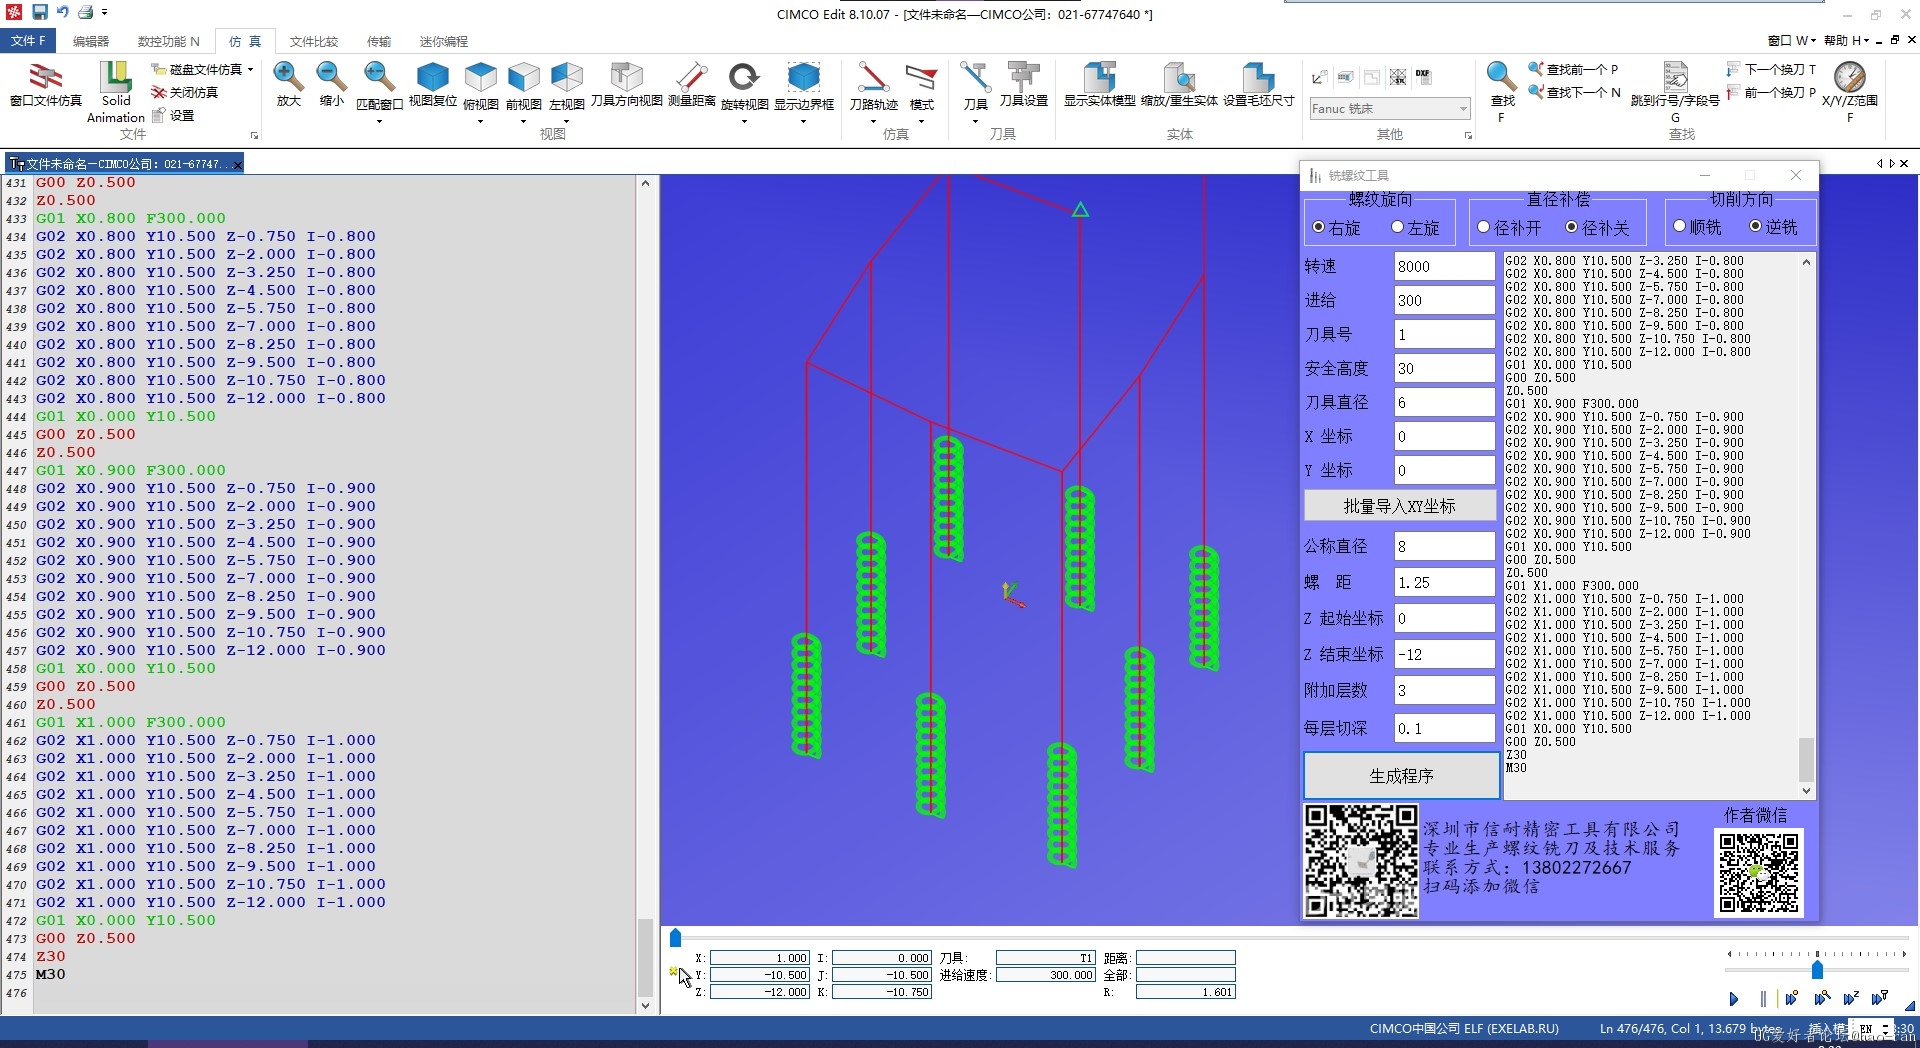Click 刀路轨迹 toolpath icon
The width and height of the screenshot is (1920, 1048).
[873, 76]
